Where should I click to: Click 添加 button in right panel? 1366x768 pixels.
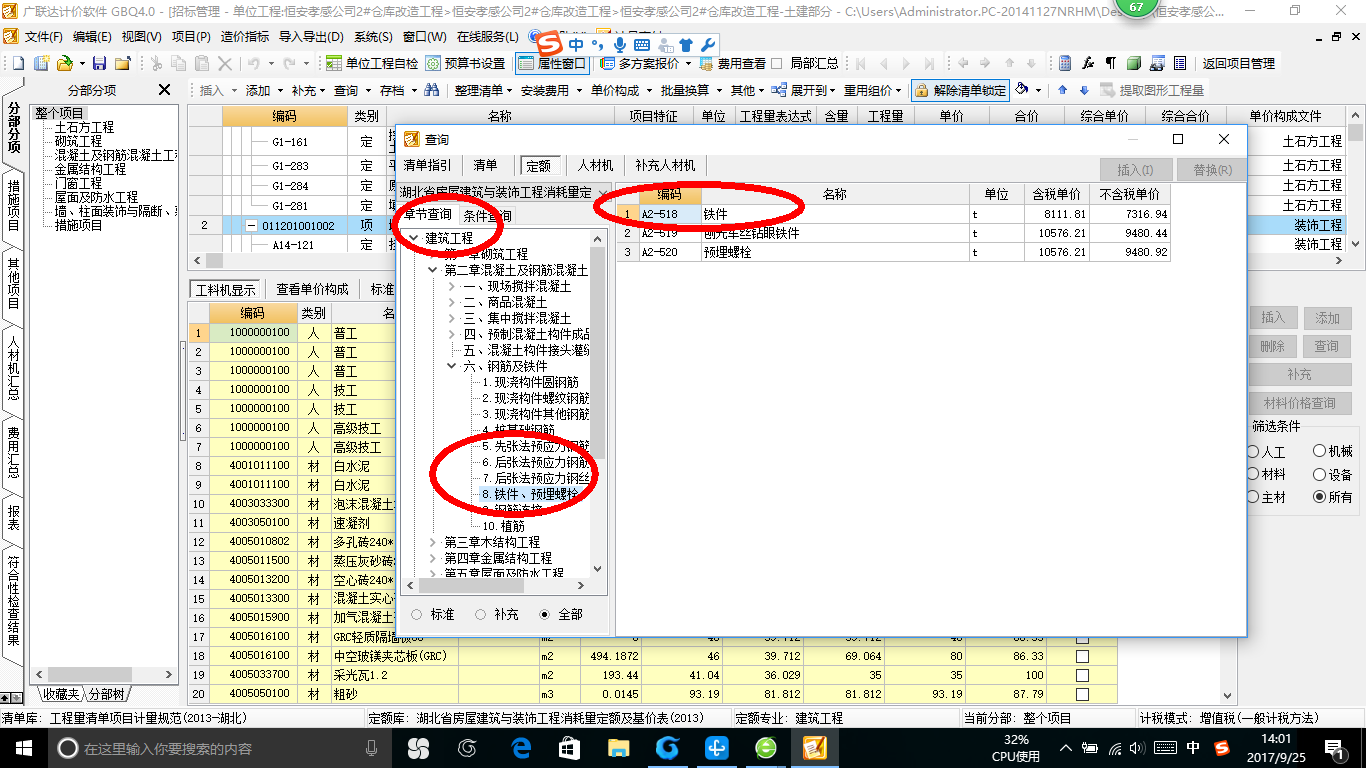click(x=1327, y=318)
